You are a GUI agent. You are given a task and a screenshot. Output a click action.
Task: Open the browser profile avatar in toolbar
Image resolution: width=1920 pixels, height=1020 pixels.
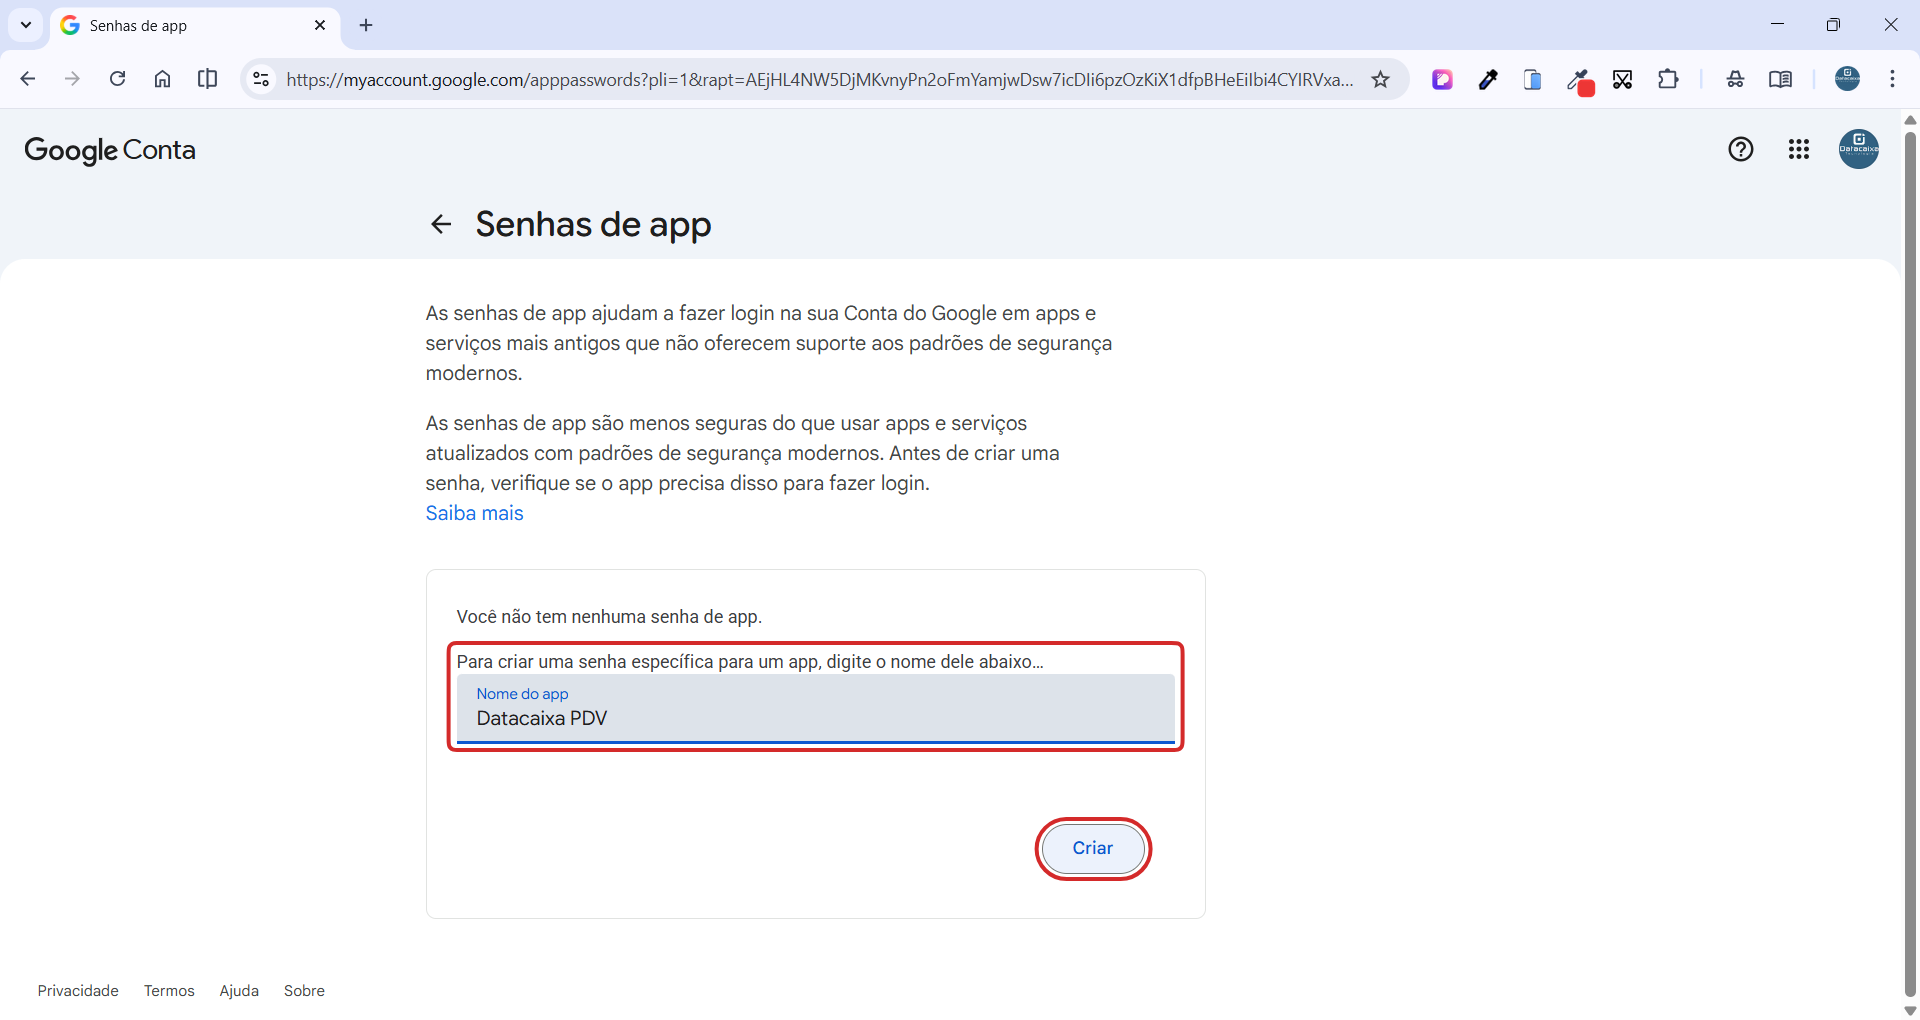pyautogui.click(x=1847, y=80)
